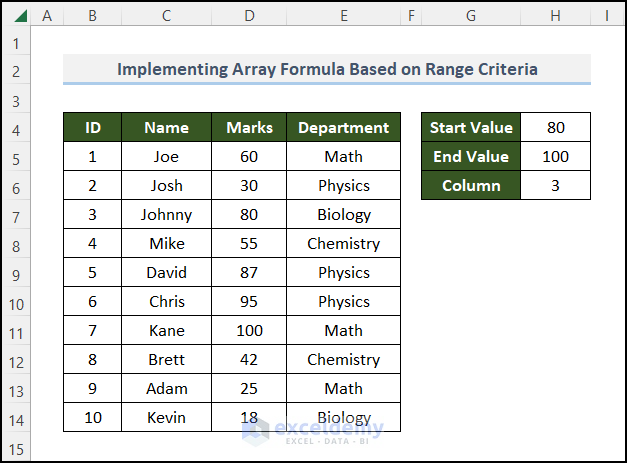
Task: Select value cell next to End Value
Action: [x=555, y=157]
